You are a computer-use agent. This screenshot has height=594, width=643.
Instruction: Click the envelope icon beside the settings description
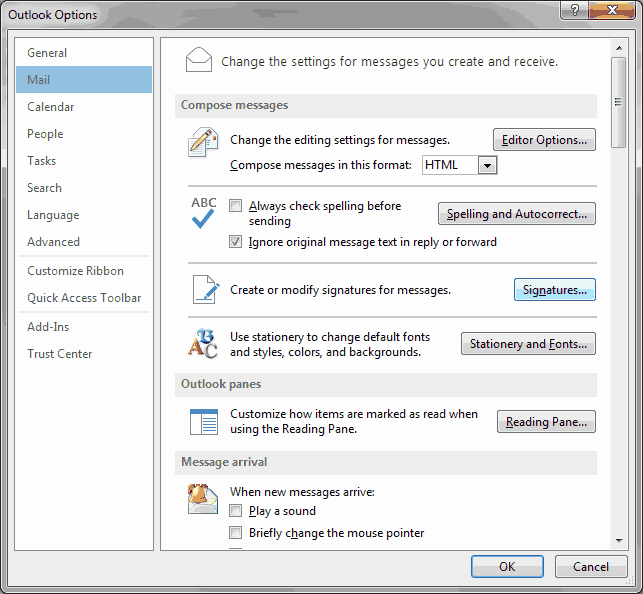199,60
